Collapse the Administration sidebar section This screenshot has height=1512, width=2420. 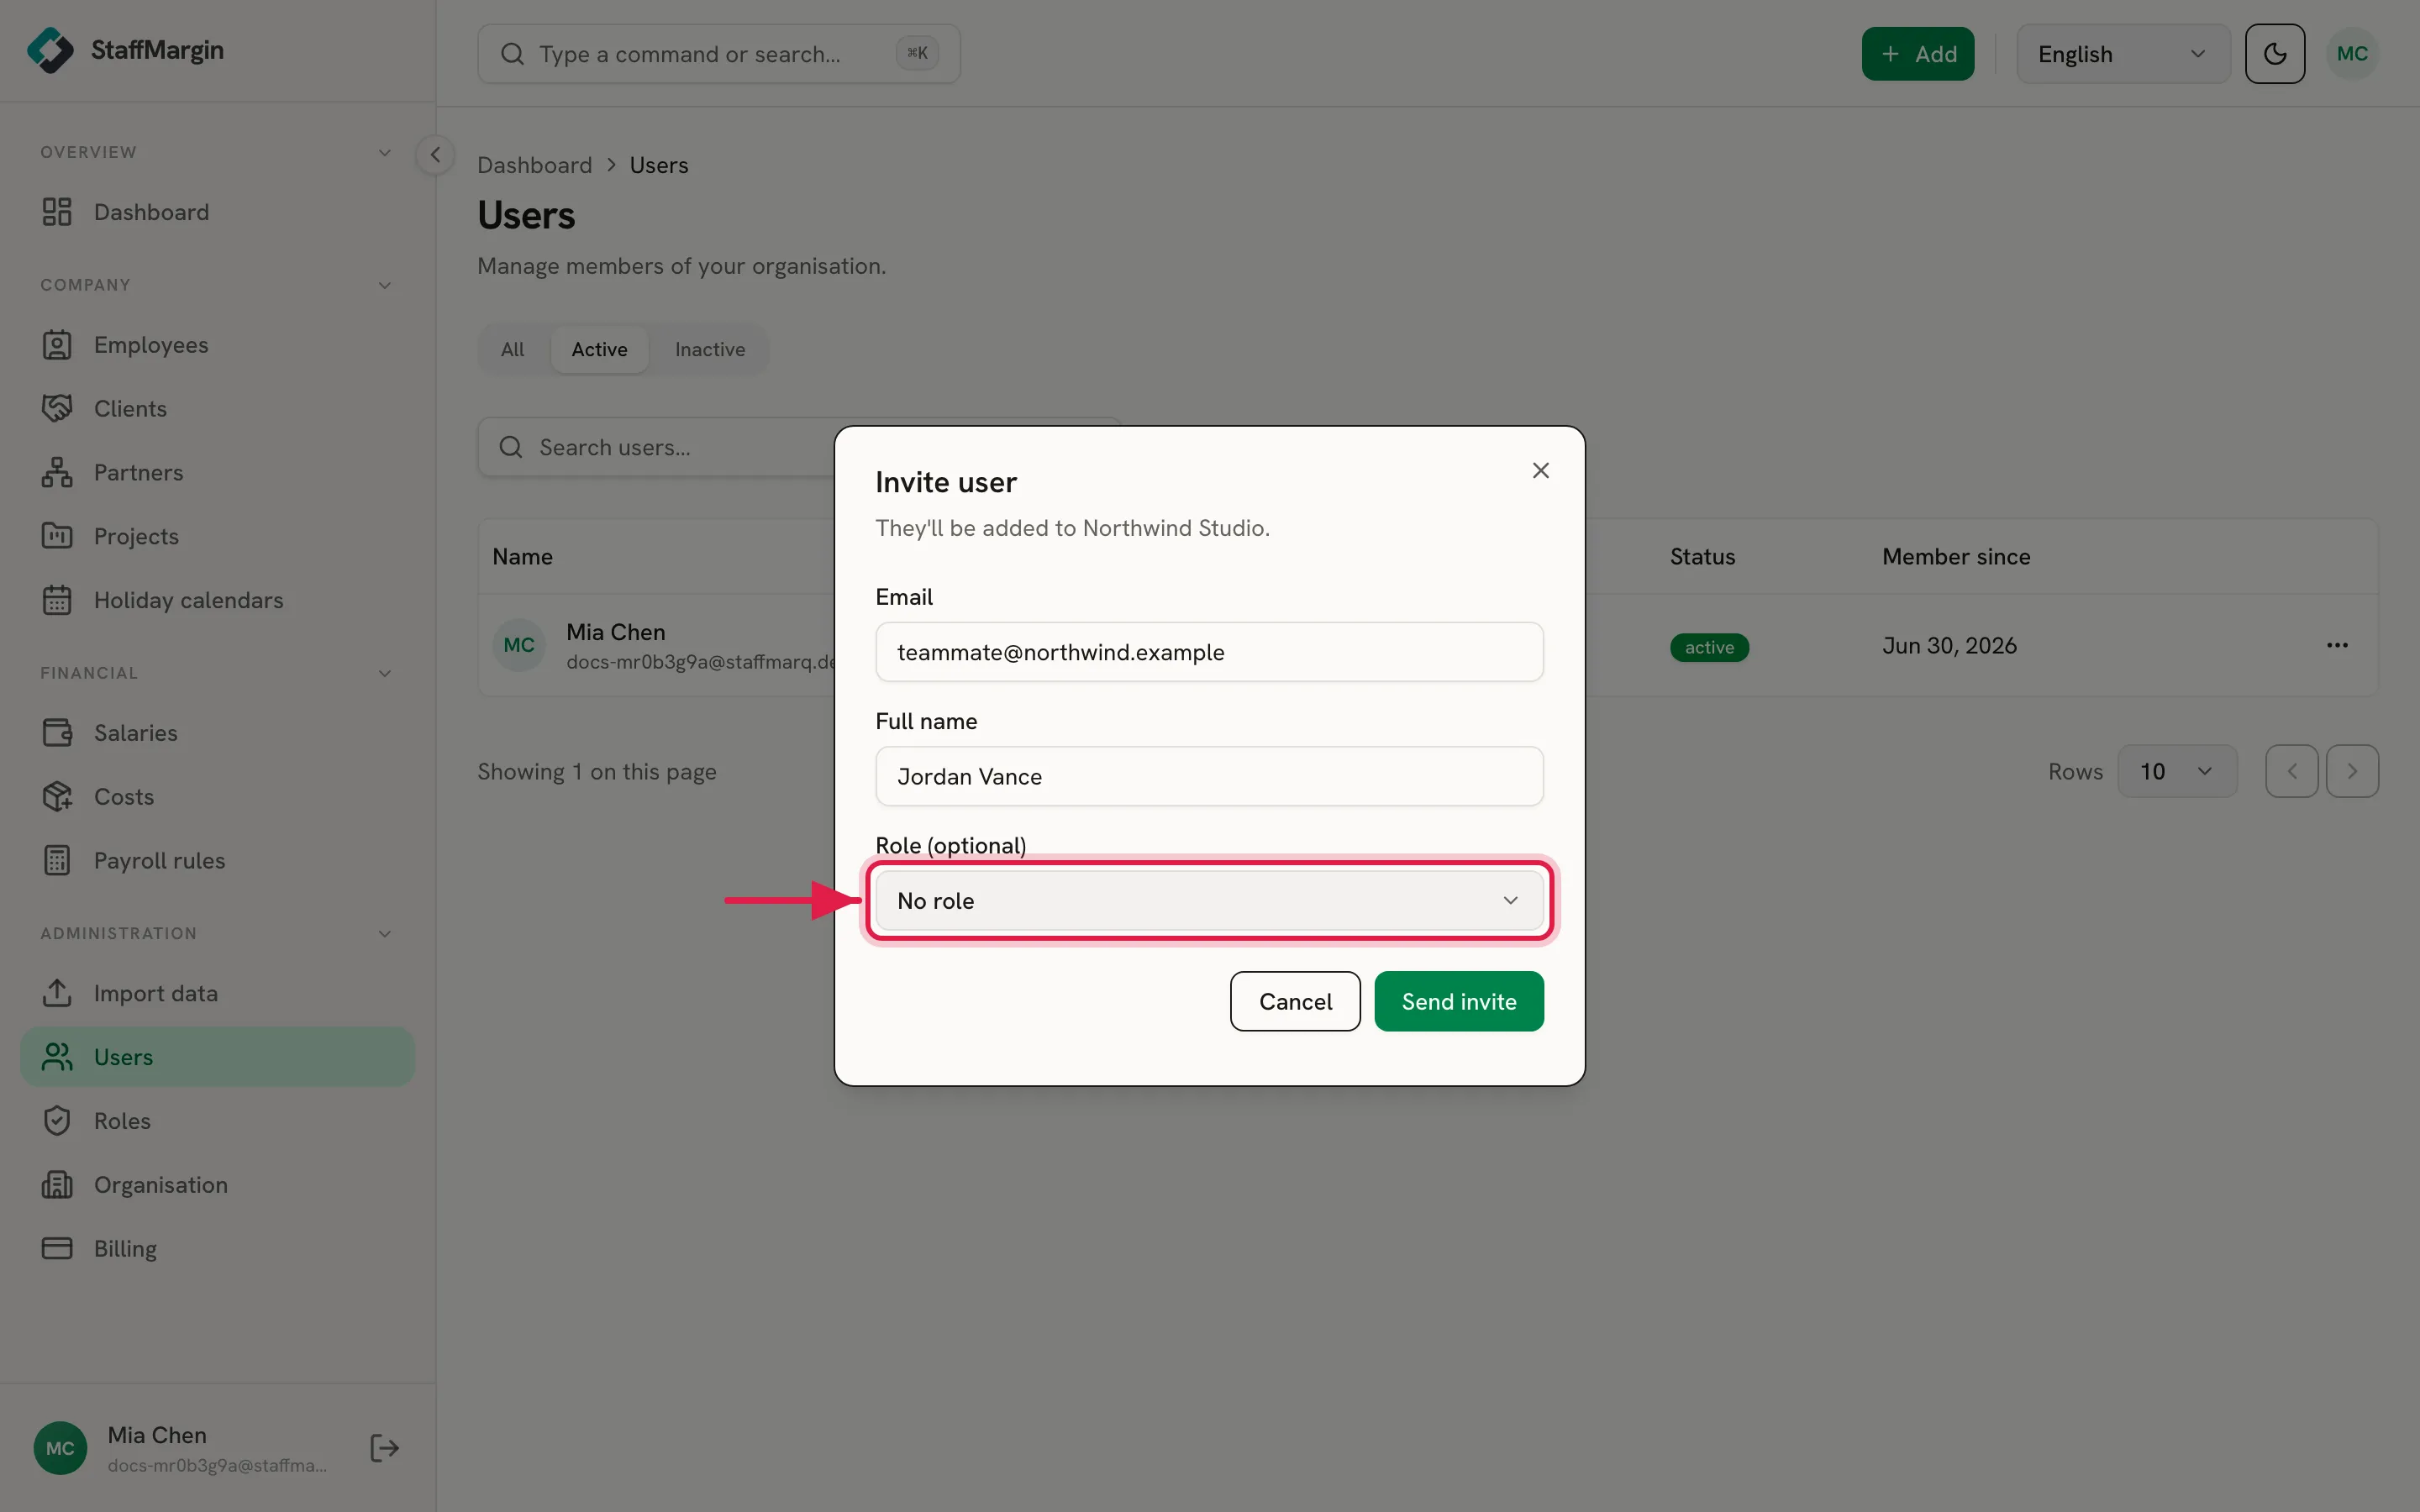click(x=384, y=934)
